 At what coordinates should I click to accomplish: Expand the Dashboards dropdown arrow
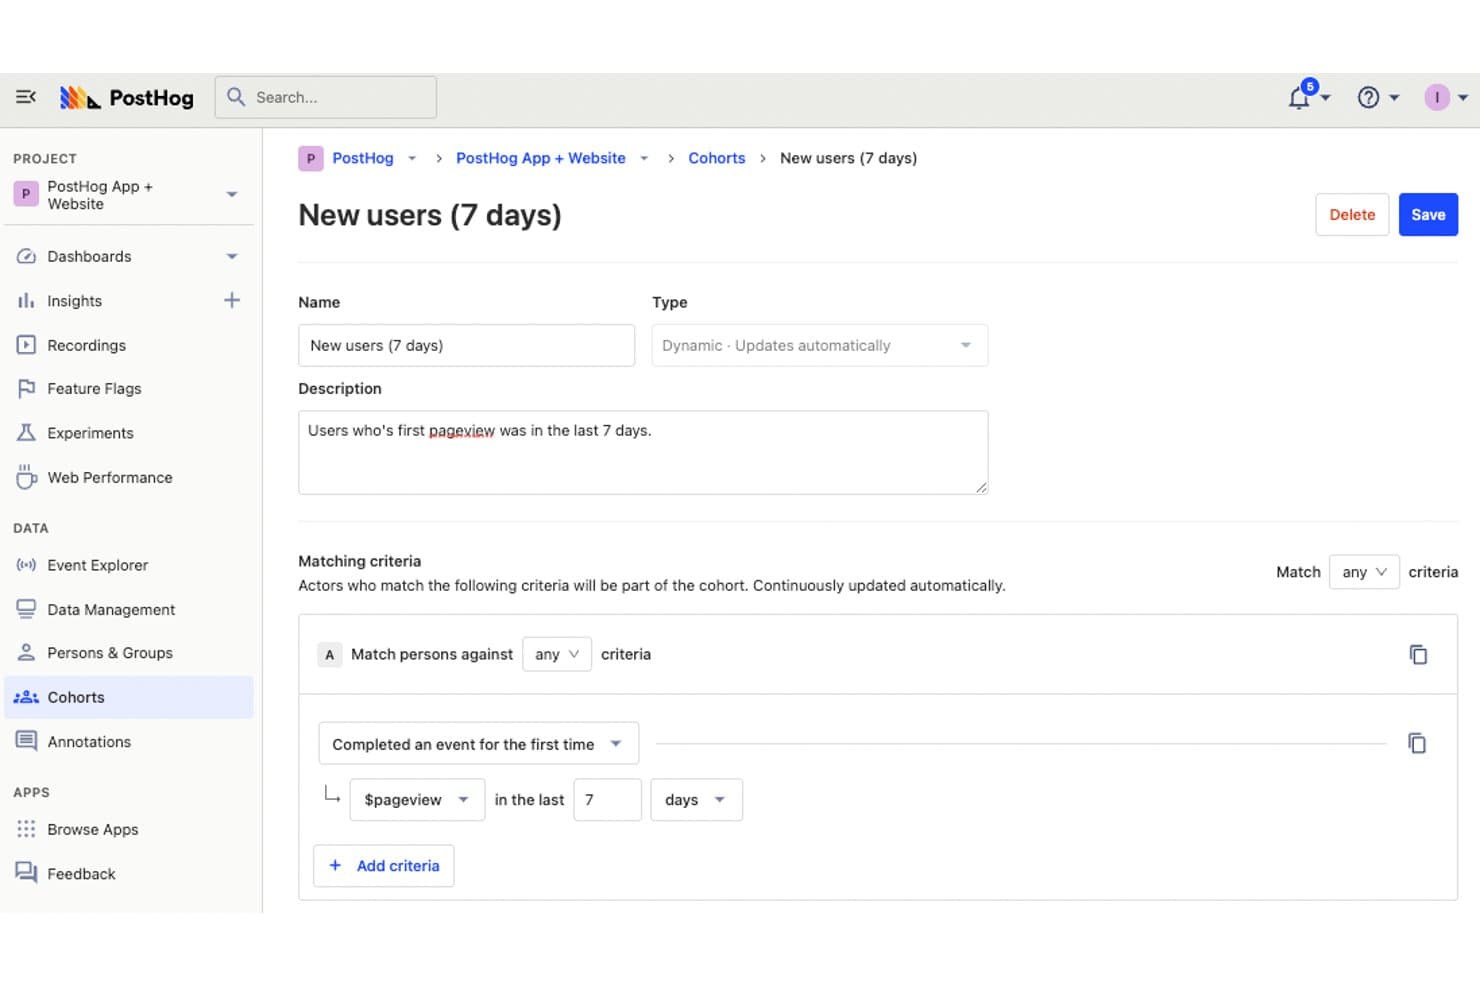click(232, 256)
